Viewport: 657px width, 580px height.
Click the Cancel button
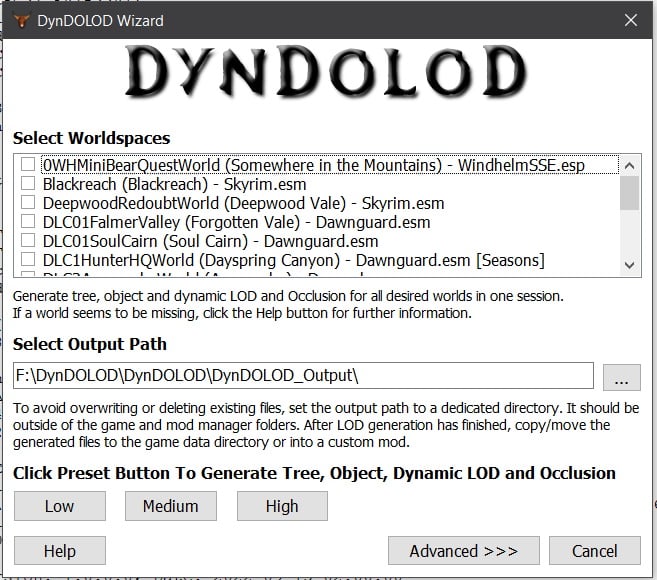(595, 551)
